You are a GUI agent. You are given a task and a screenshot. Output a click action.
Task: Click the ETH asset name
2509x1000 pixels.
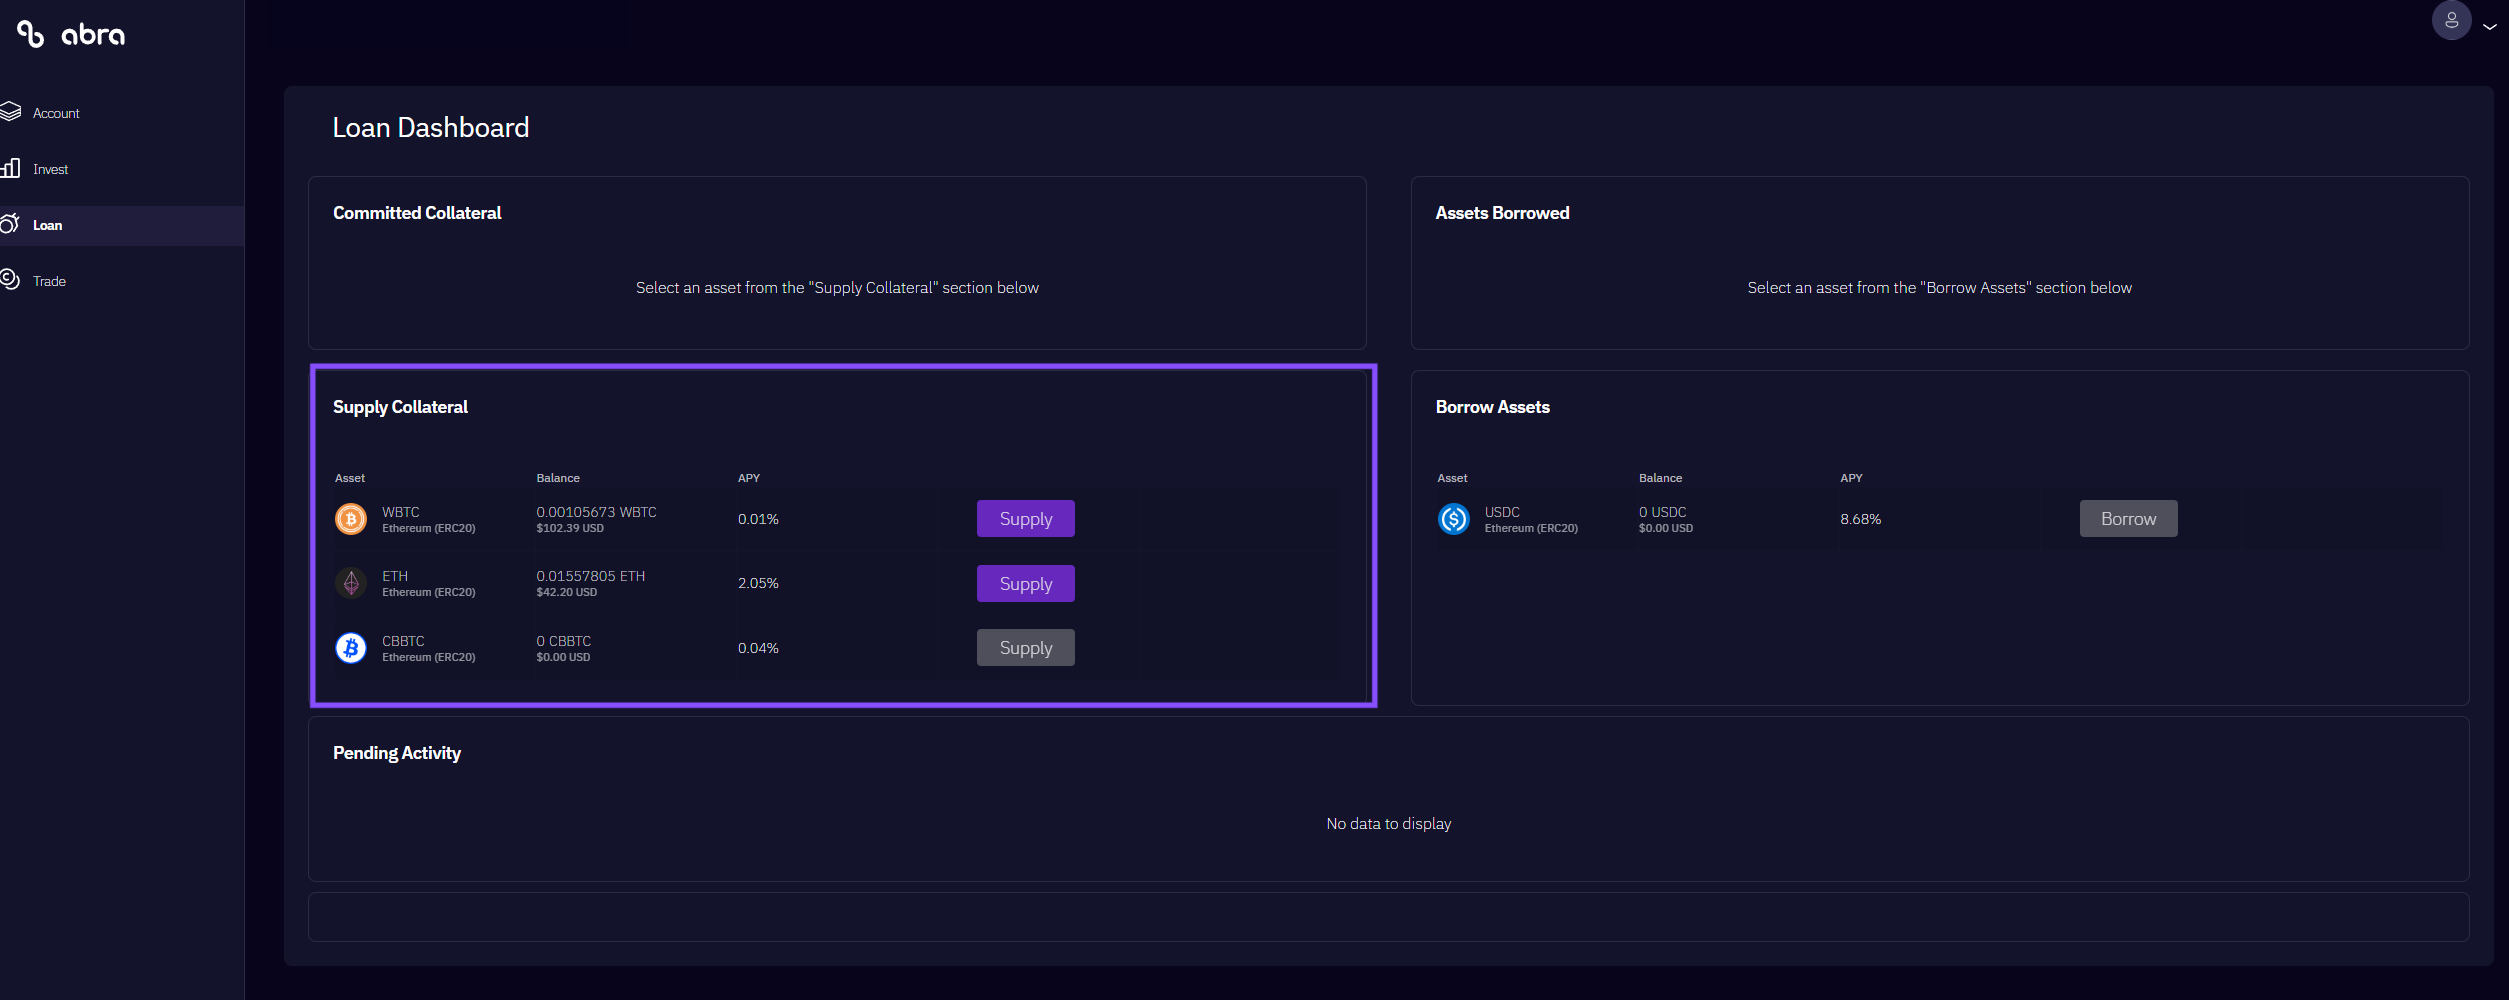tap(395, 576)
